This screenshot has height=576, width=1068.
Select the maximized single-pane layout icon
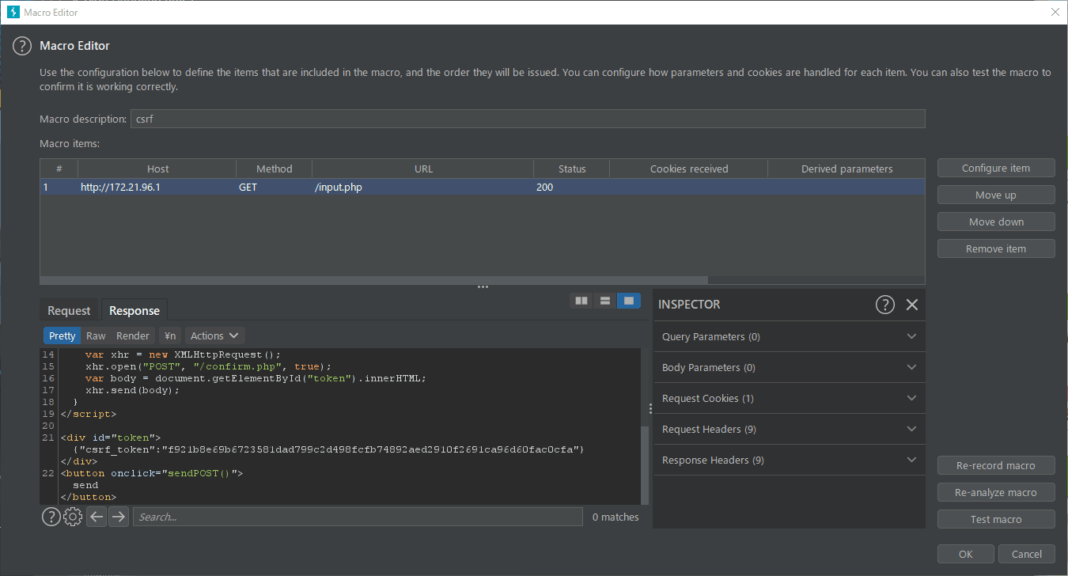pyautogui.click(x=628, y=300)
